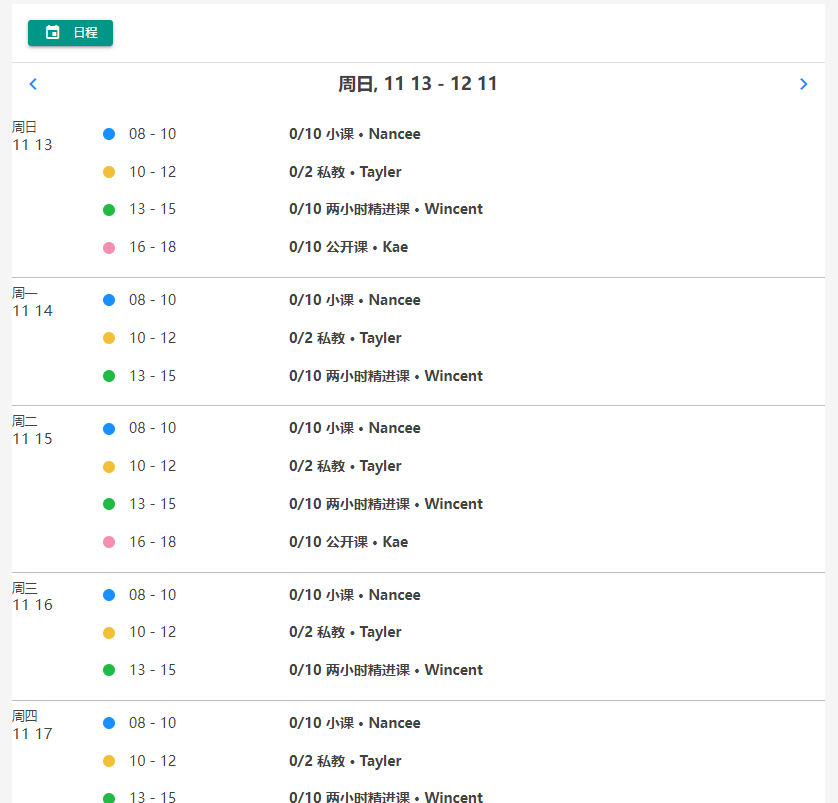838x803 pixels.
Task: Click green dot for 周一 13 - 15 class
Action: pyautogui.click(x=109, y=376)
